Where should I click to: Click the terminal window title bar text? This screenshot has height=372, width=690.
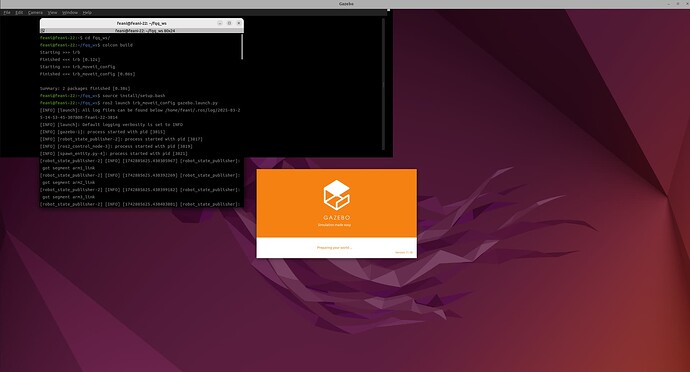141,23
